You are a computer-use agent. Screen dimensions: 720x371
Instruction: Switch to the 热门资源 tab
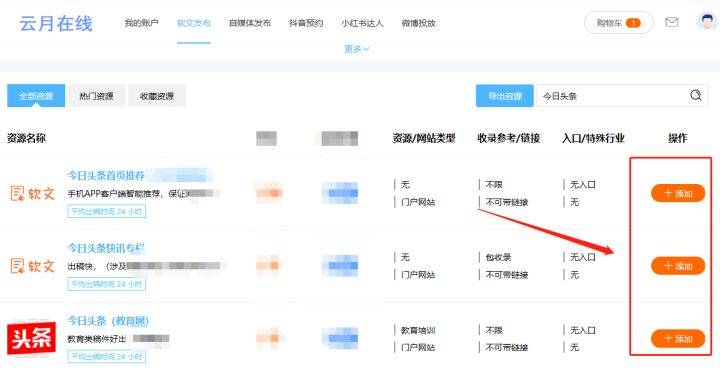coord(96,96)
